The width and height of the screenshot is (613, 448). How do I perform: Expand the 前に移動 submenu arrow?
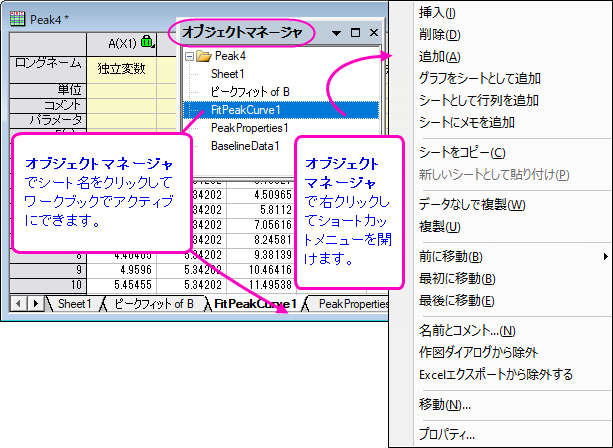[x=605, y=257]
